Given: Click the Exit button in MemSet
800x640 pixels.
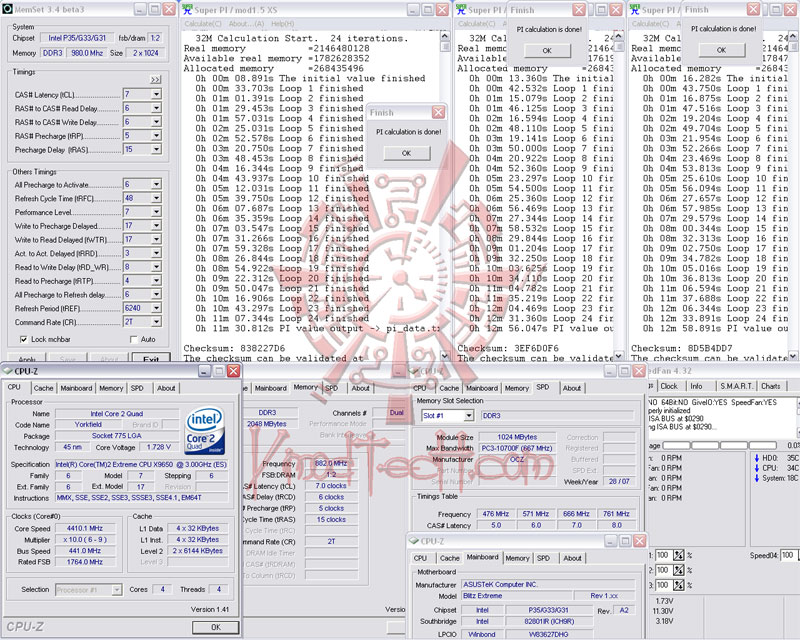Looking at the screenshot, I should point(151,358).
